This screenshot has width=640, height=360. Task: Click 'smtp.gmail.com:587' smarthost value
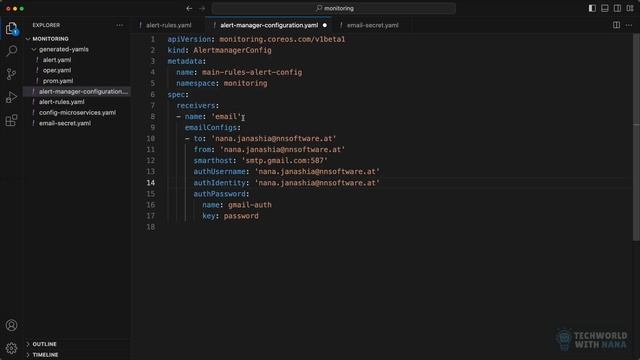pos(284,161)
